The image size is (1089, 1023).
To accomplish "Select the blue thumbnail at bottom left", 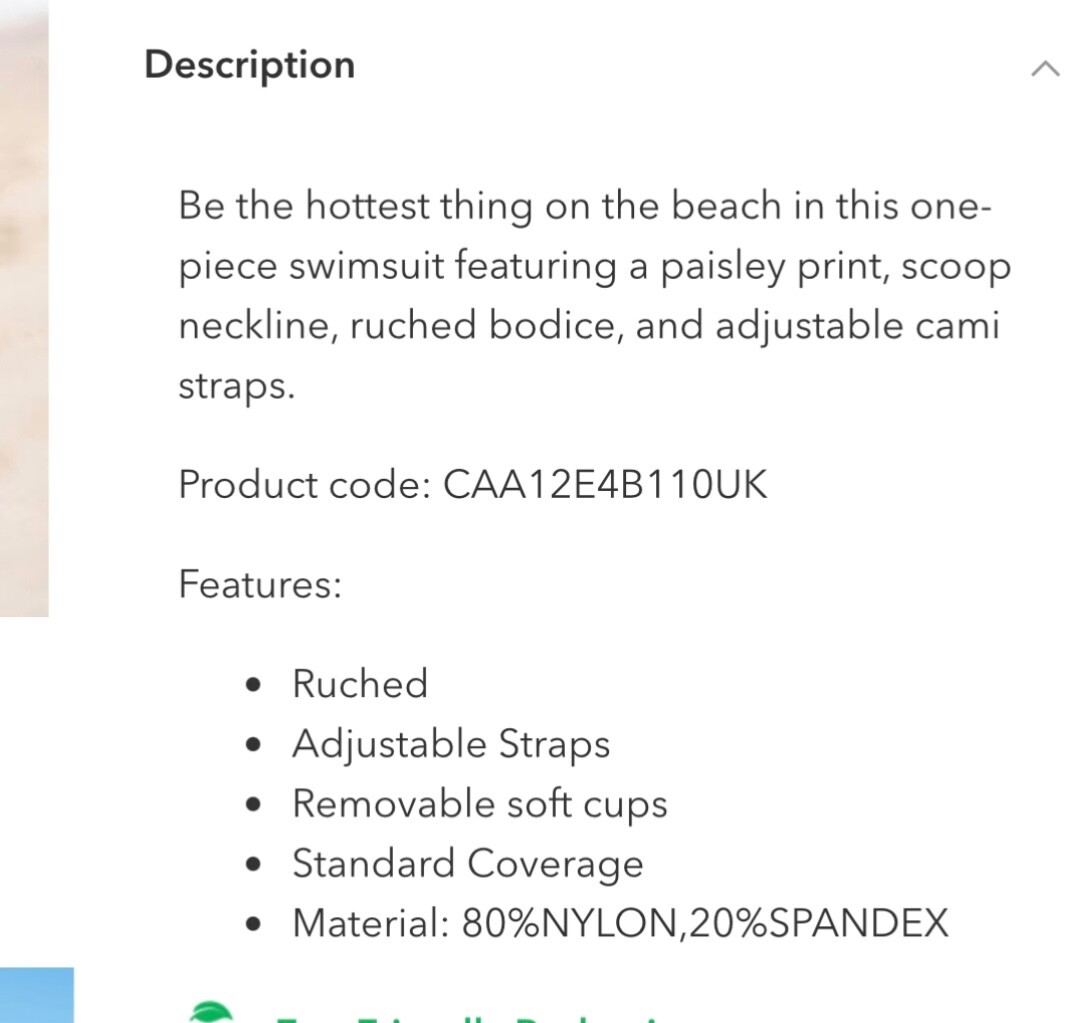I will click(x=37, y=994).
